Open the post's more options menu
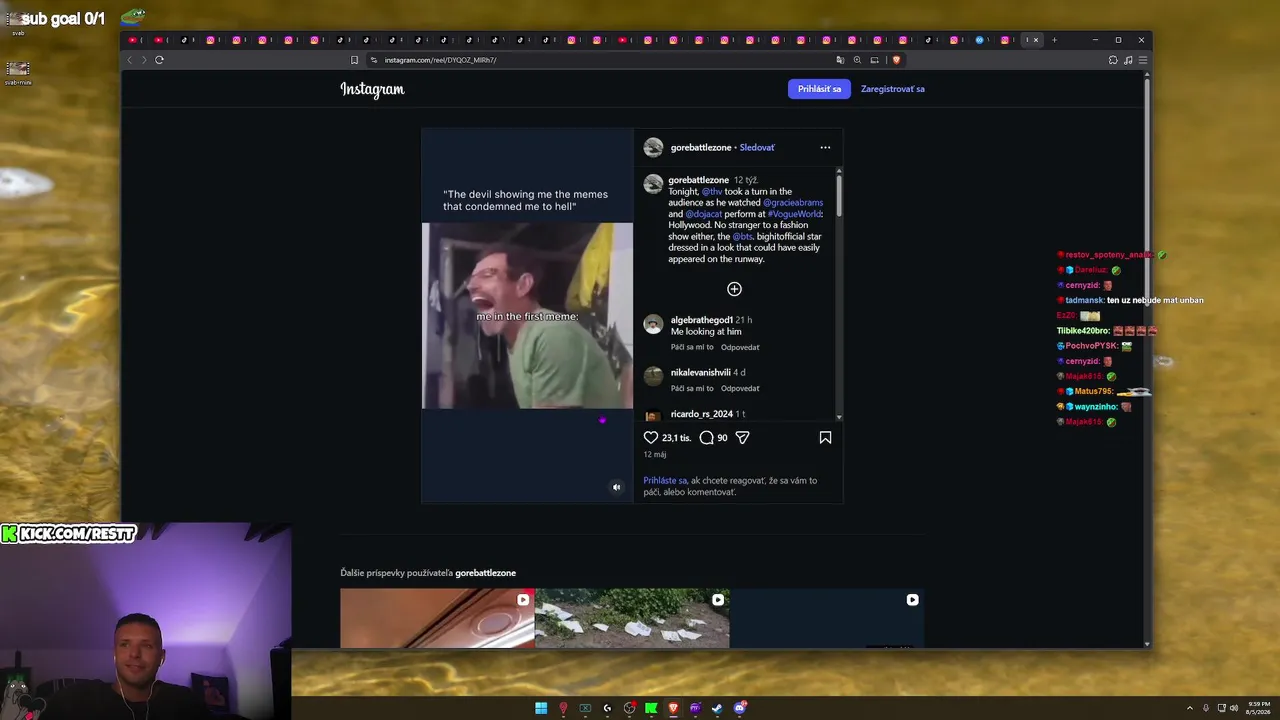 825,148
